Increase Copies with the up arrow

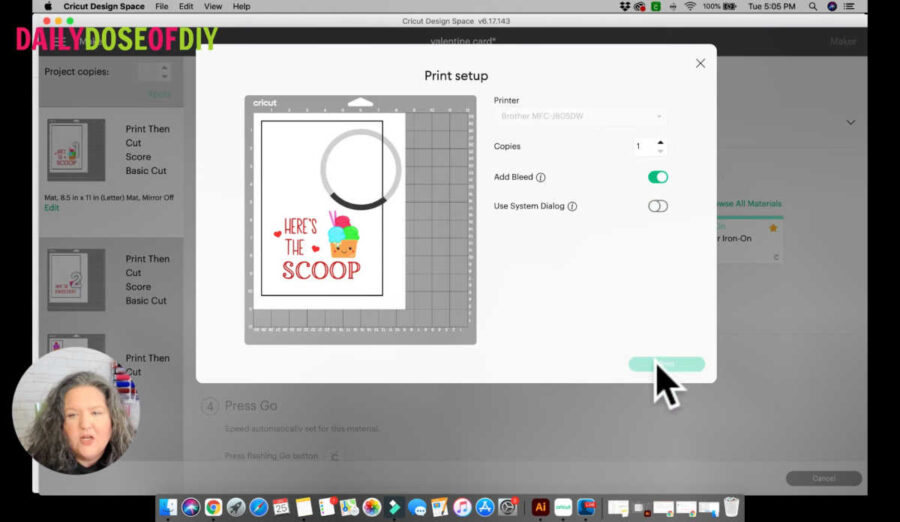point(661,142)
